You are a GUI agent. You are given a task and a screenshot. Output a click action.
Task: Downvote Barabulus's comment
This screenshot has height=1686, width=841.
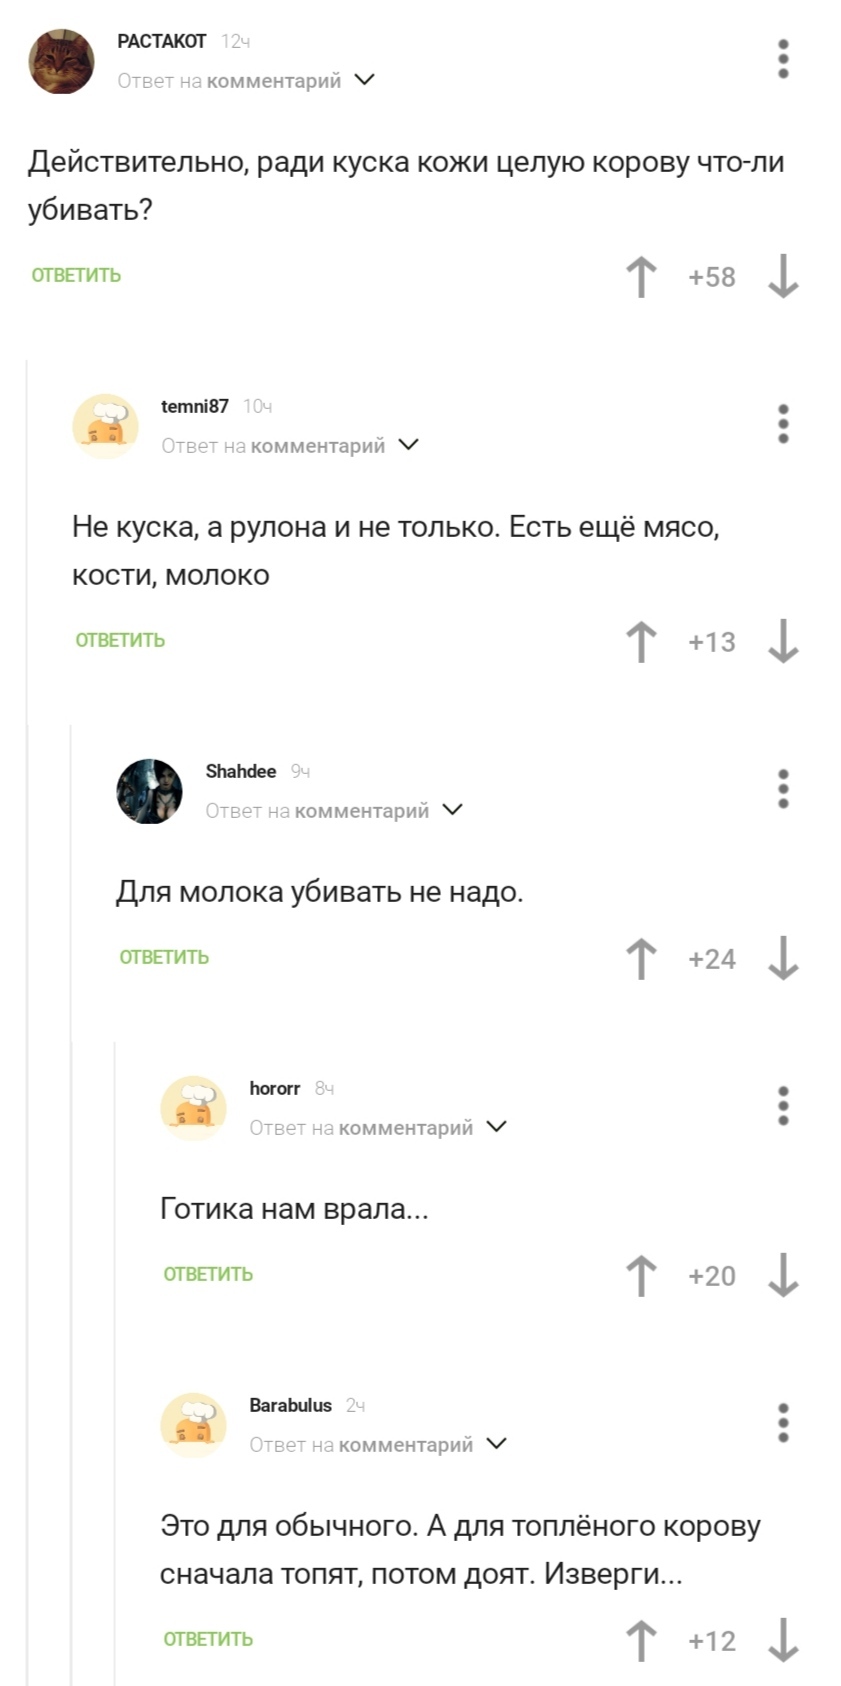783,1641
